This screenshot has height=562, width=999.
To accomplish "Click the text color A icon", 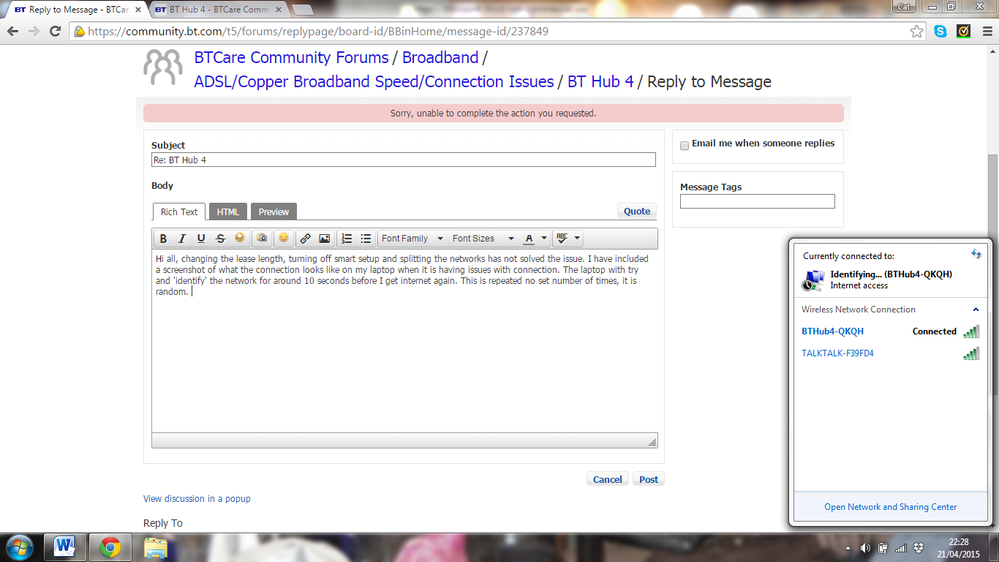I will tap(529, 238).
